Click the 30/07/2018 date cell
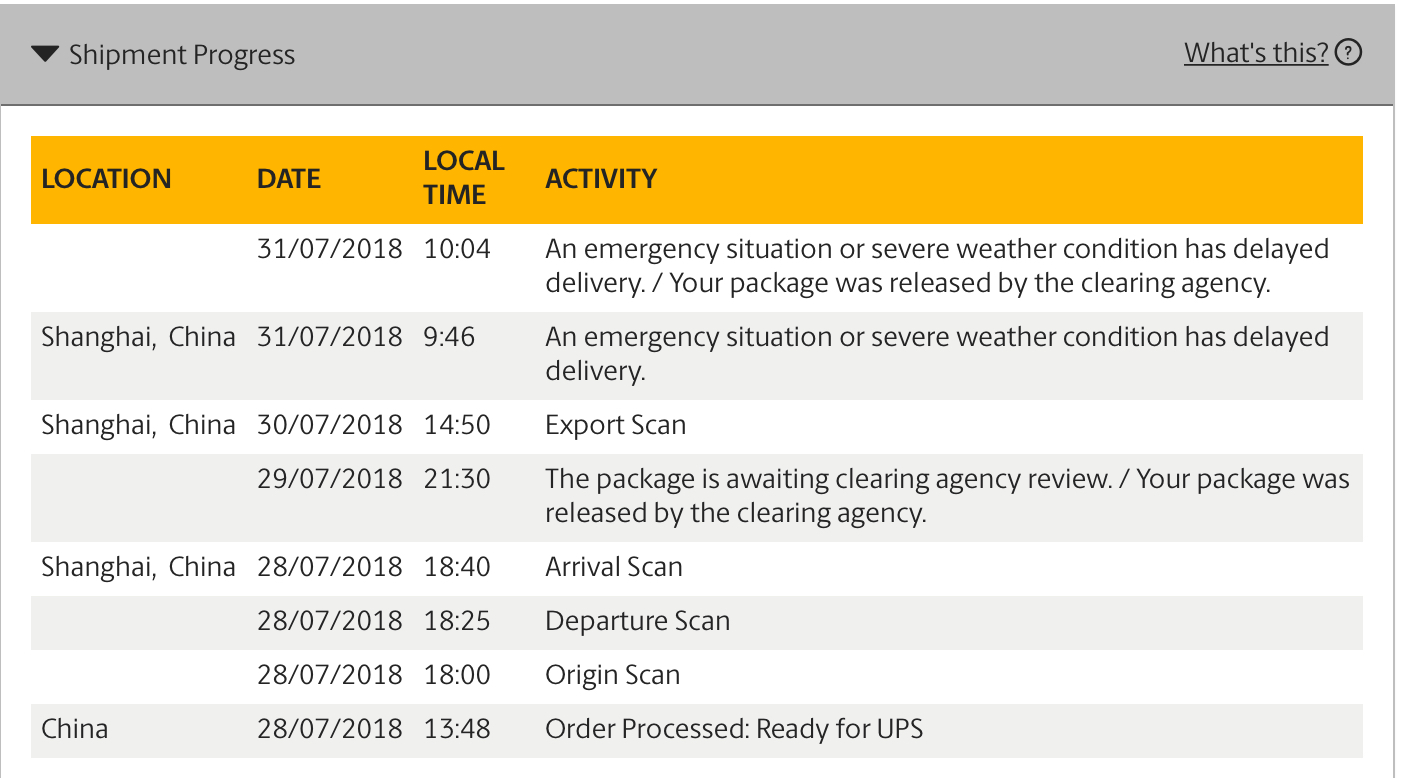The width and height of the screenshot is (1402, 778). 330,425
